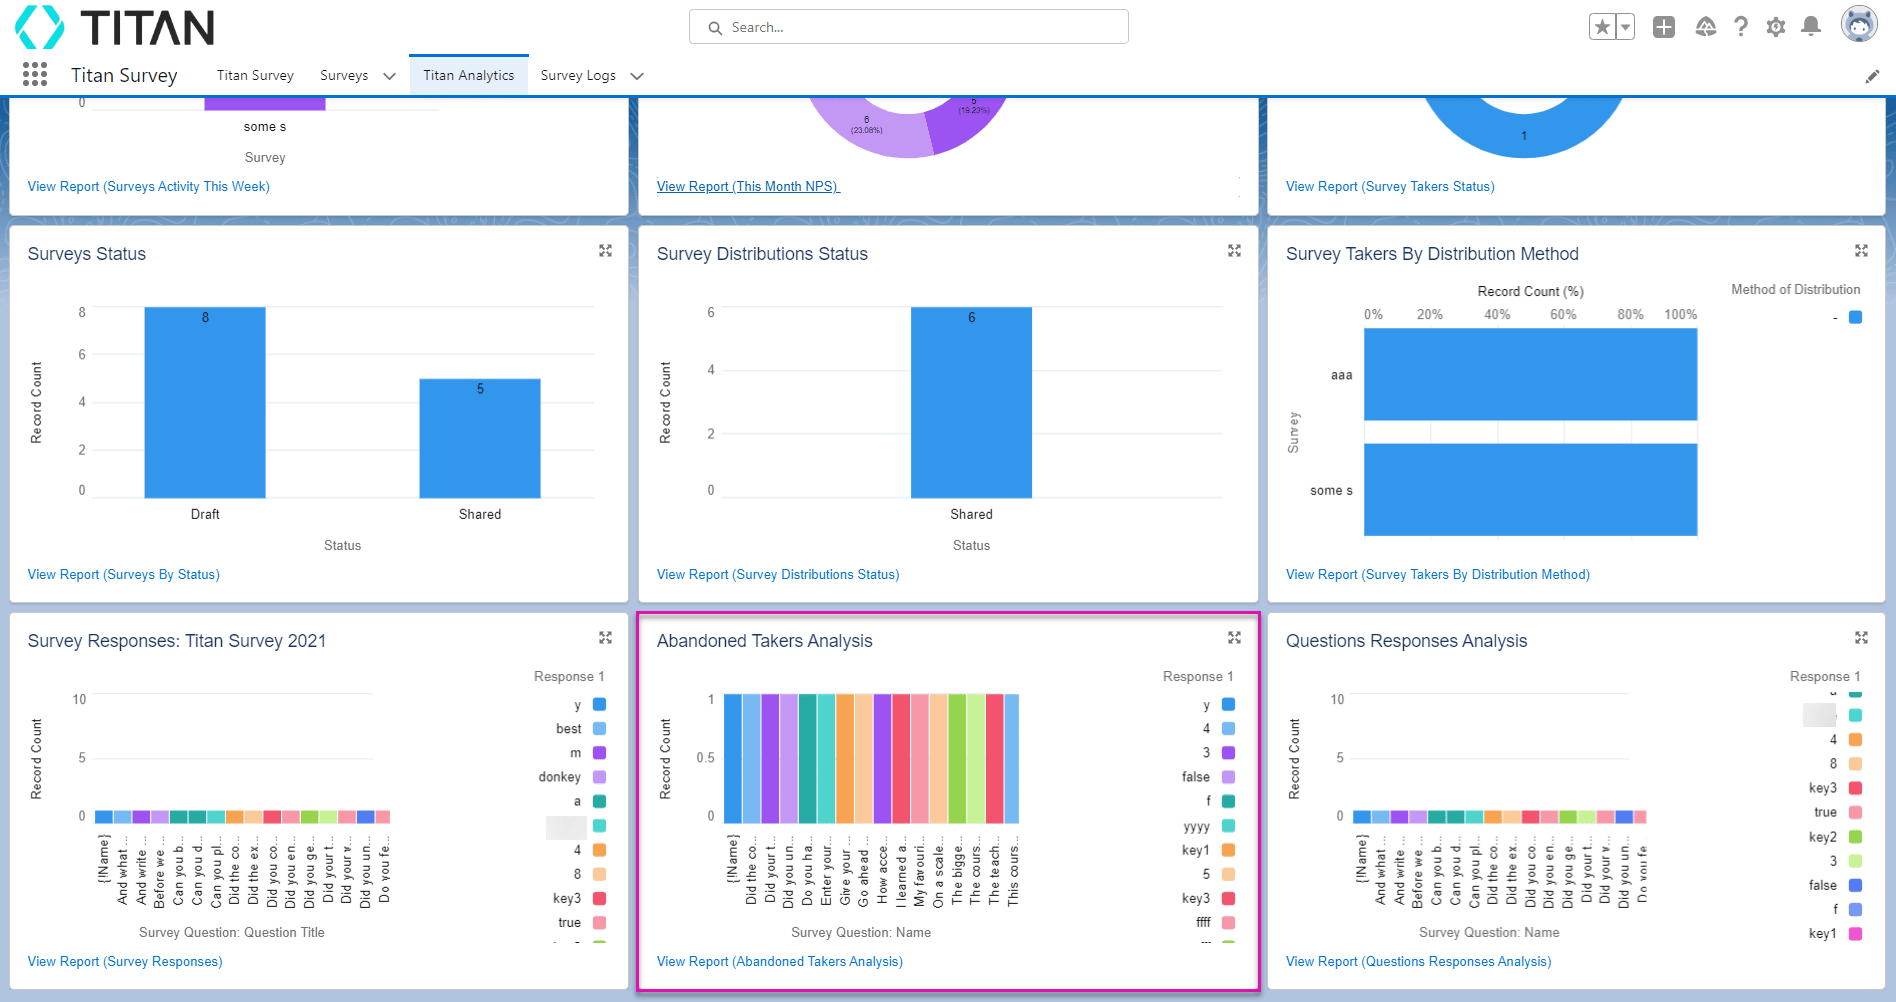Click inside the Search field
The image size is (1896, 1002).
pos(908,27)
